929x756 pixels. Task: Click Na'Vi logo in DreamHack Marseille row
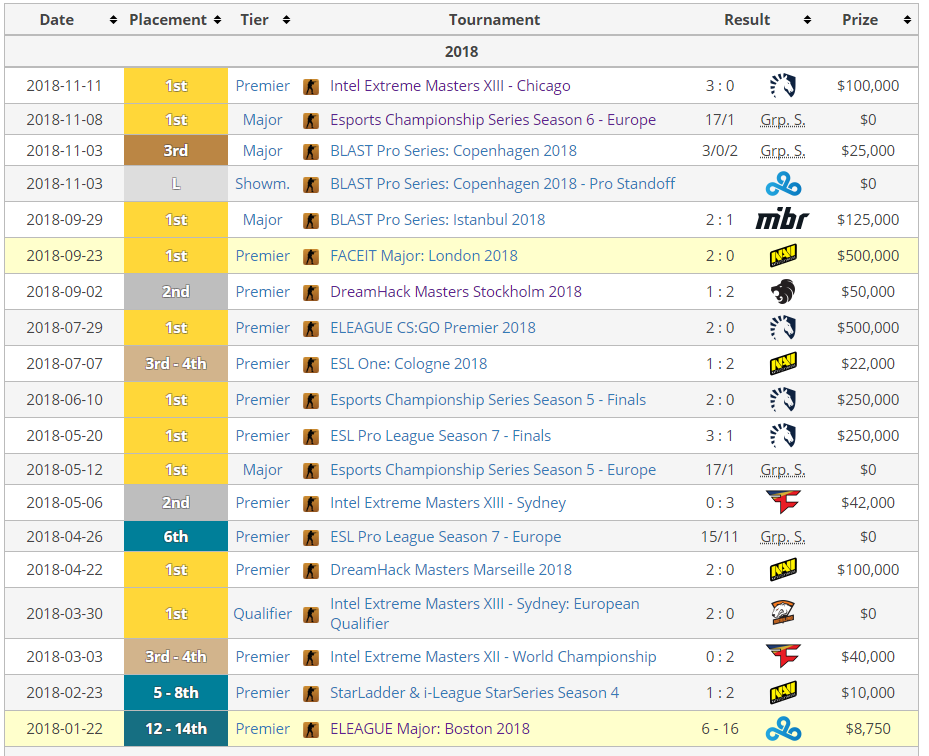(783, 570)
